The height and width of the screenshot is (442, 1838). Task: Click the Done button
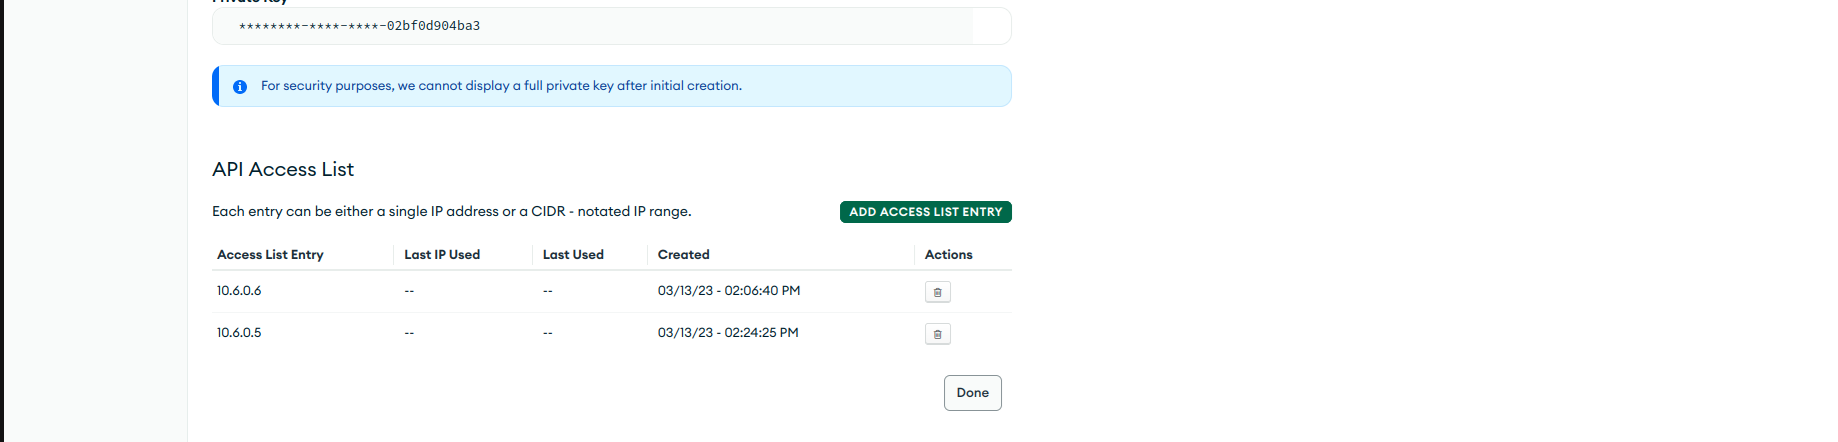tap(972, 393)
